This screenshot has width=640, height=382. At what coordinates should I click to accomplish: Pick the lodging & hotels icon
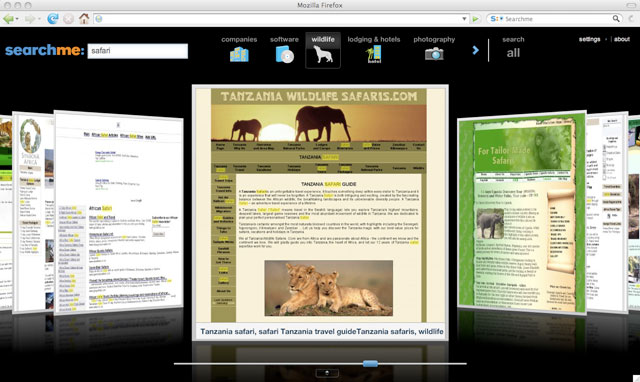coord(373,54)
